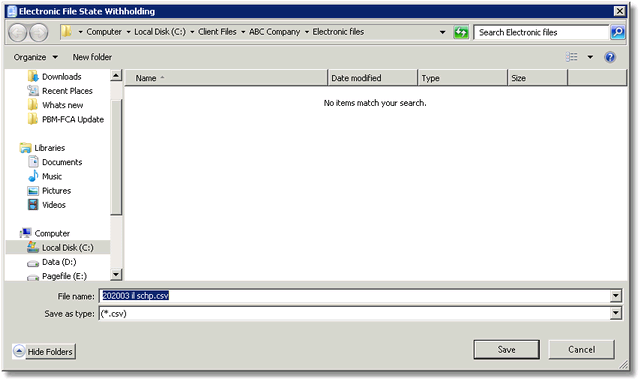Open Recent Places in navigation pane
The width and height of the screenshot is (641, 382).
click(67, 91)
